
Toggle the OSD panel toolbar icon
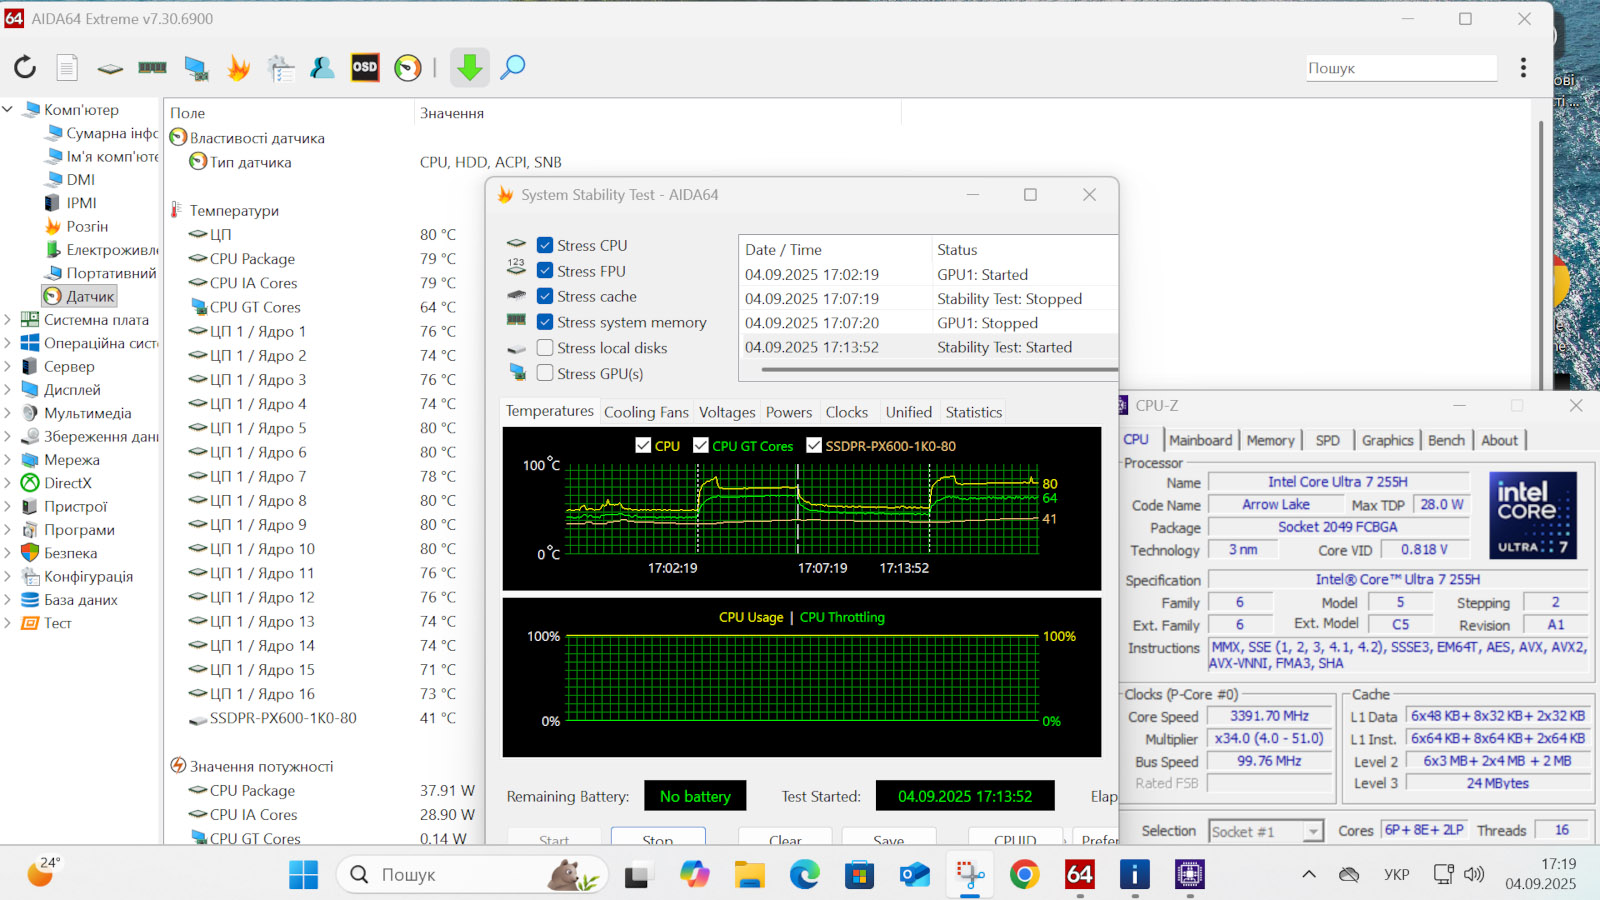pos(365,67)
